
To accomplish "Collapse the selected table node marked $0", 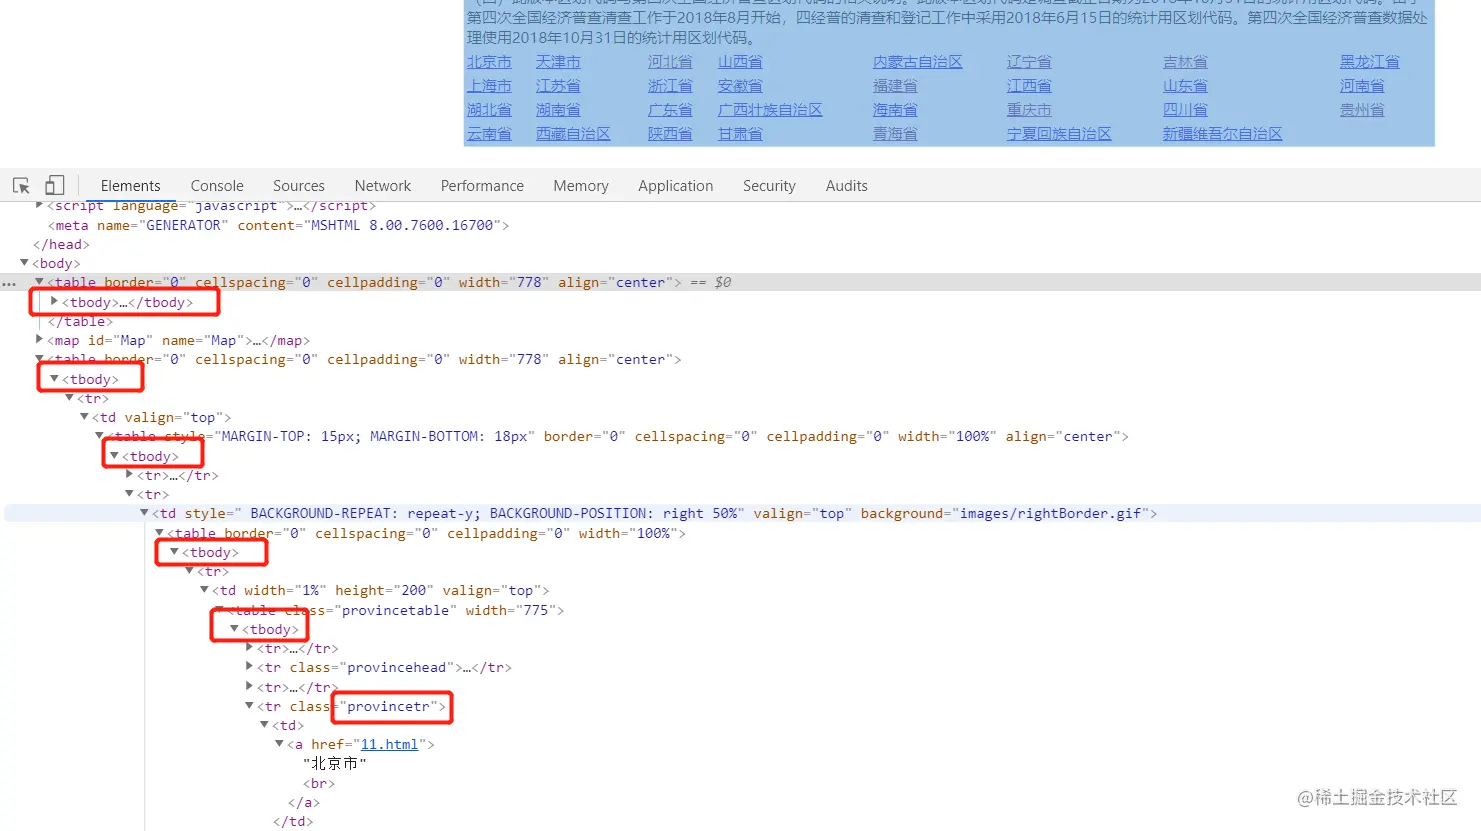I will 39,282.
